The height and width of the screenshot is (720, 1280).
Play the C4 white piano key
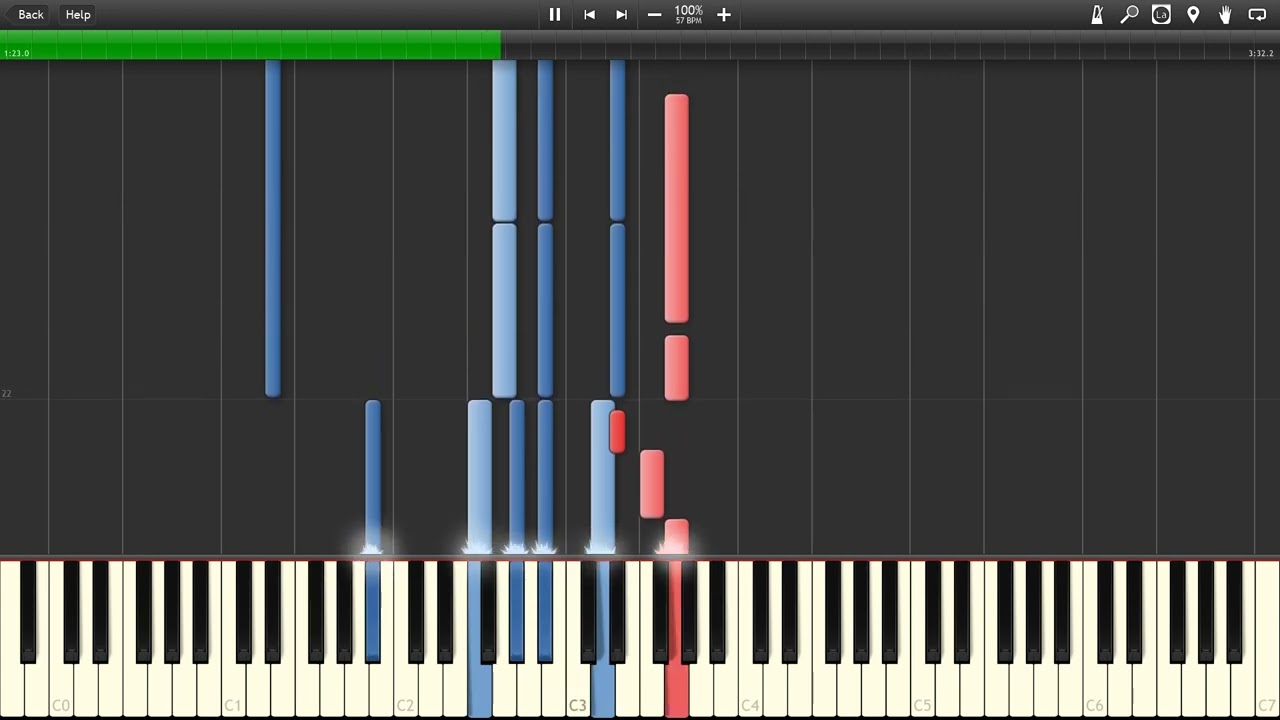coord(750,690)
